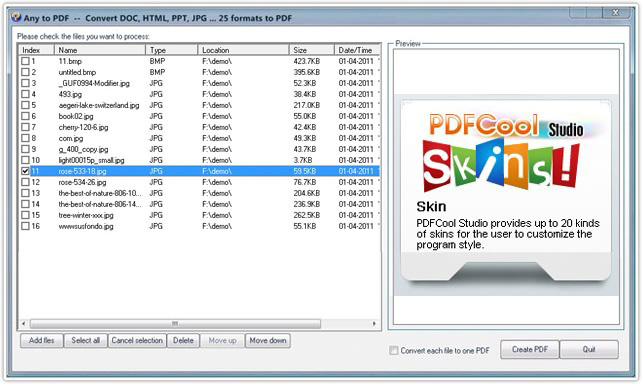Close the Any to PDF window
642x384 pixels.
(x=615, y=13)
